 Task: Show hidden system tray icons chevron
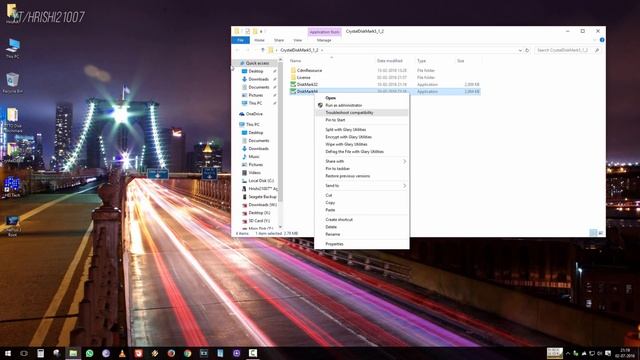(568, 353)
